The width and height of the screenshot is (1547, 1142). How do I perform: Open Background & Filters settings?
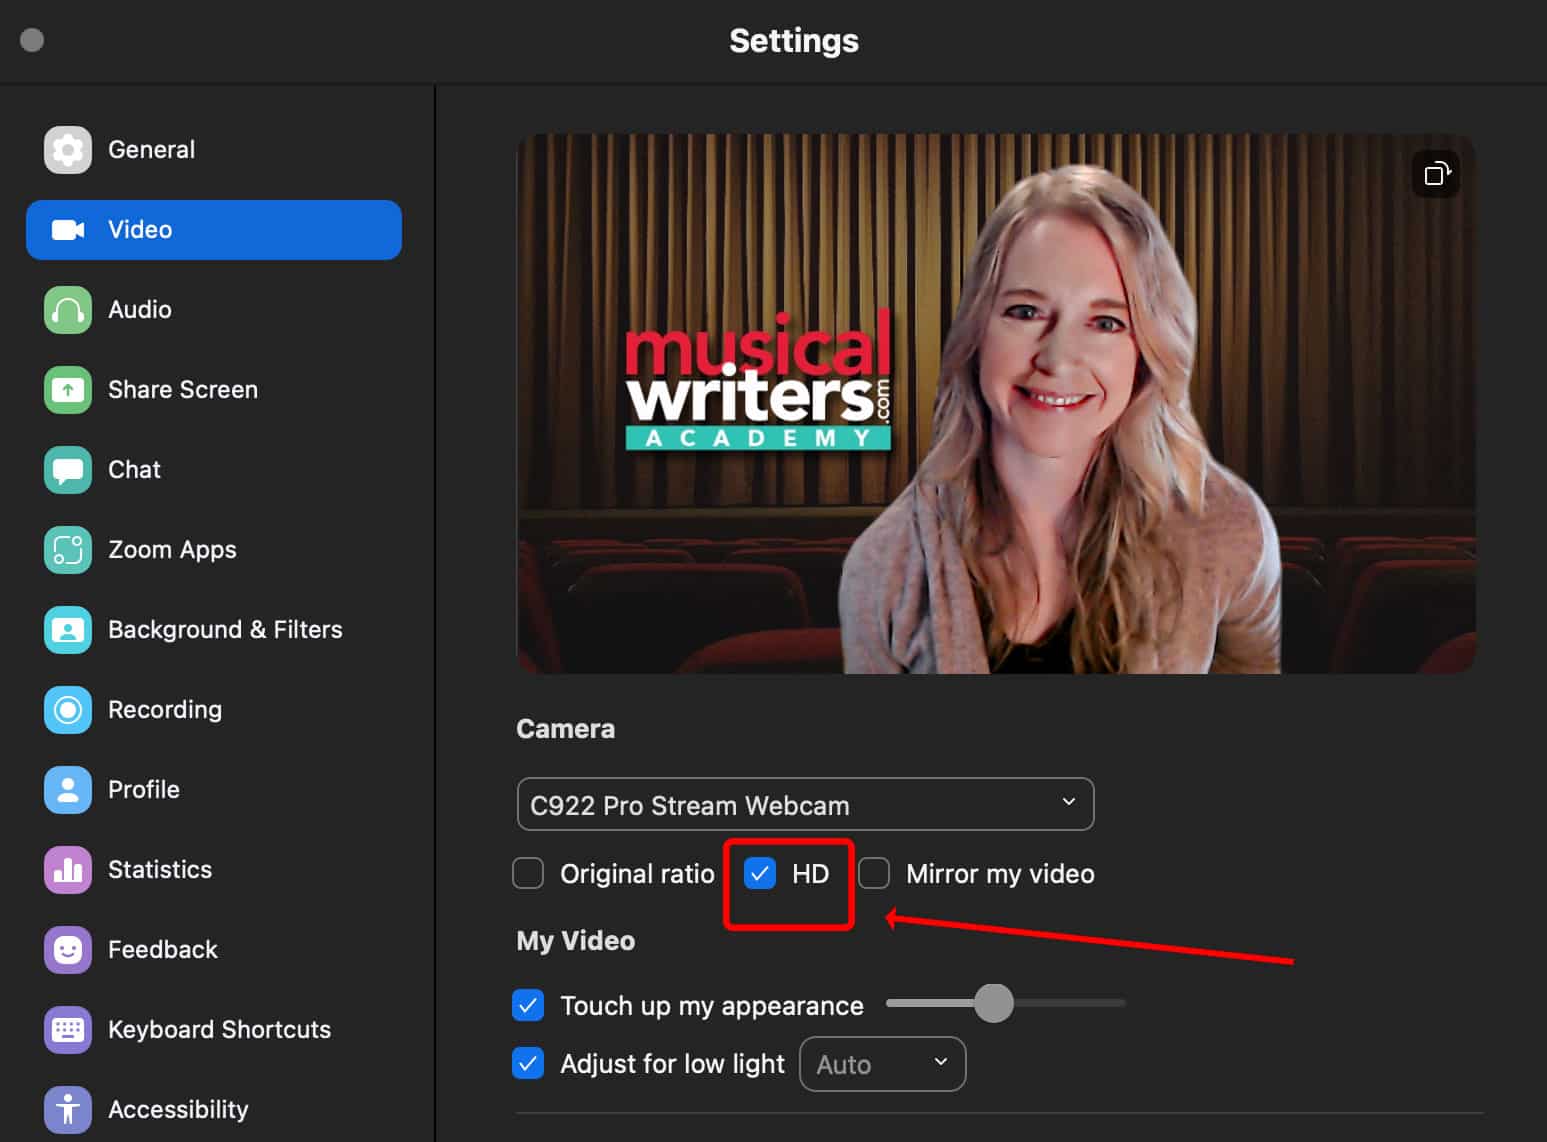tap(225, 630)
